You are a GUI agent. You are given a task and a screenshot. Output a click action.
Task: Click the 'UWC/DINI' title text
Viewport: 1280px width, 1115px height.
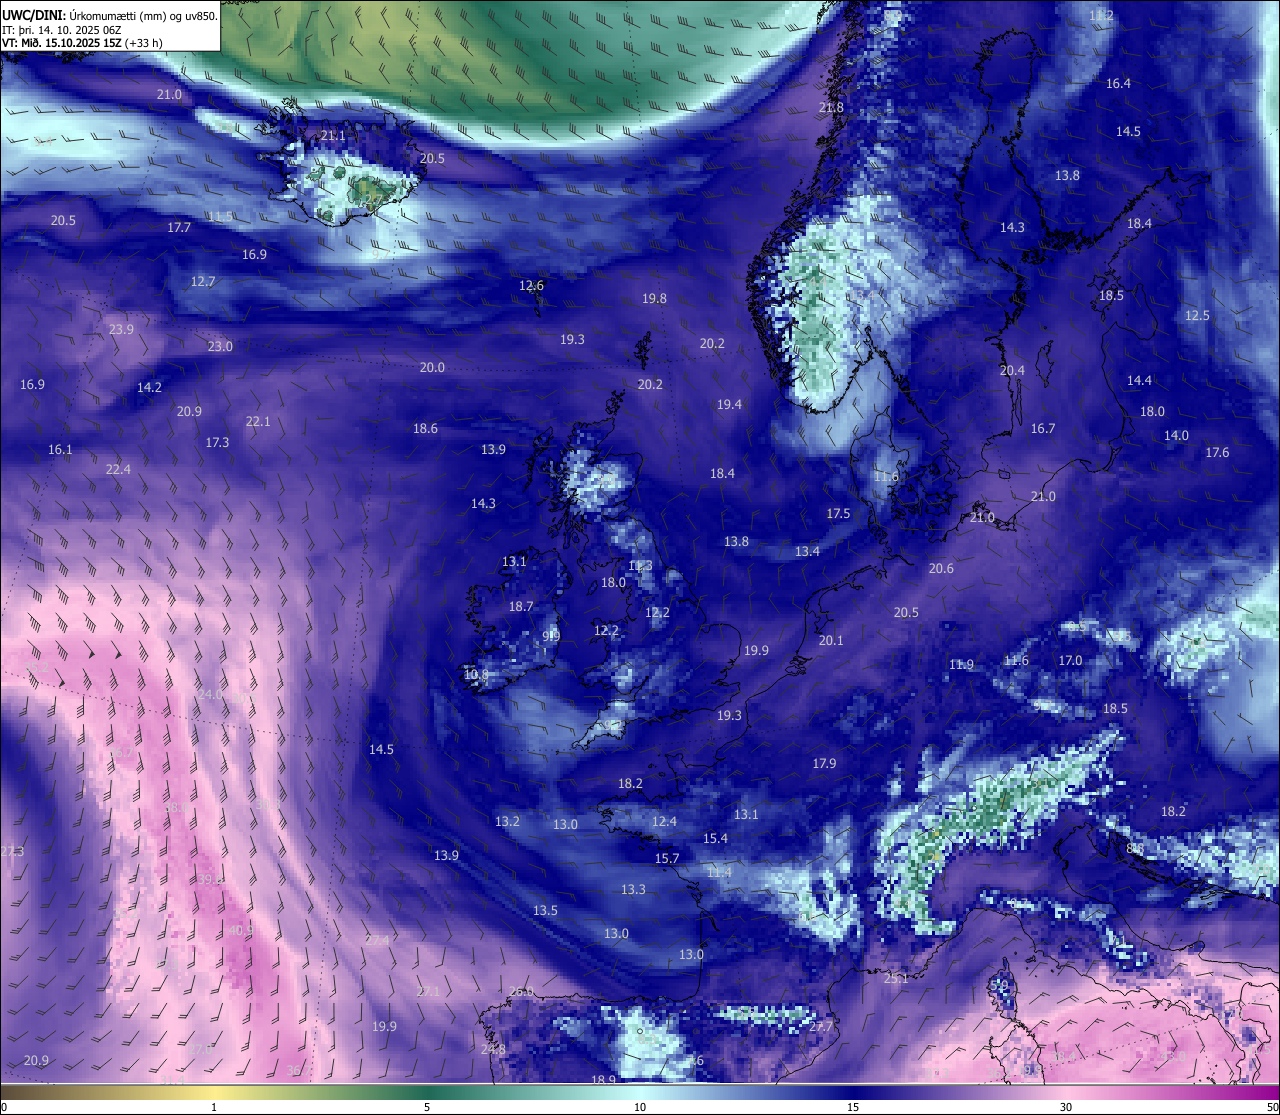[x=34, y=15]
